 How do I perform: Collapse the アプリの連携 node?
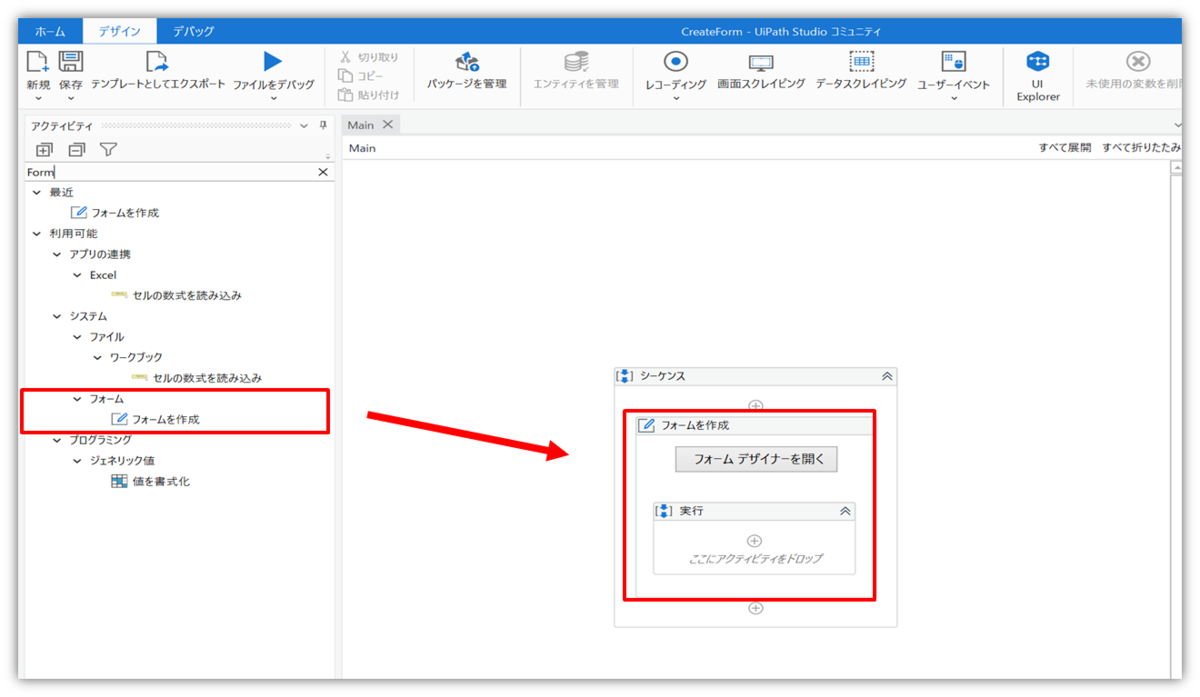tap(57, 254)
